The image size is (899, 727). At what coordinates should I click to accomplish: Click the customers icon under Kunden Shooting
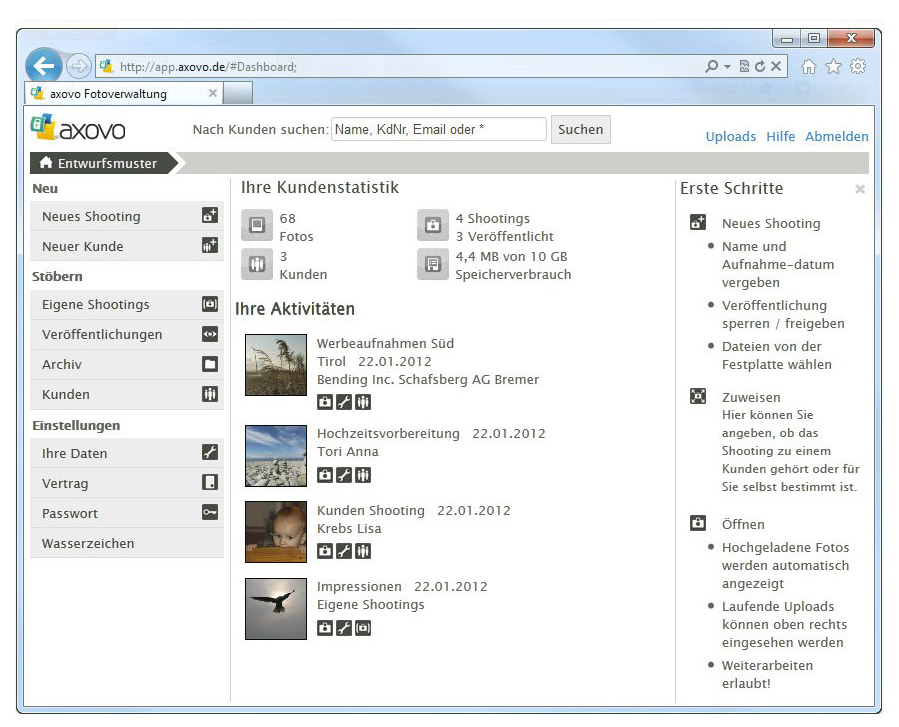pos(363,551)
